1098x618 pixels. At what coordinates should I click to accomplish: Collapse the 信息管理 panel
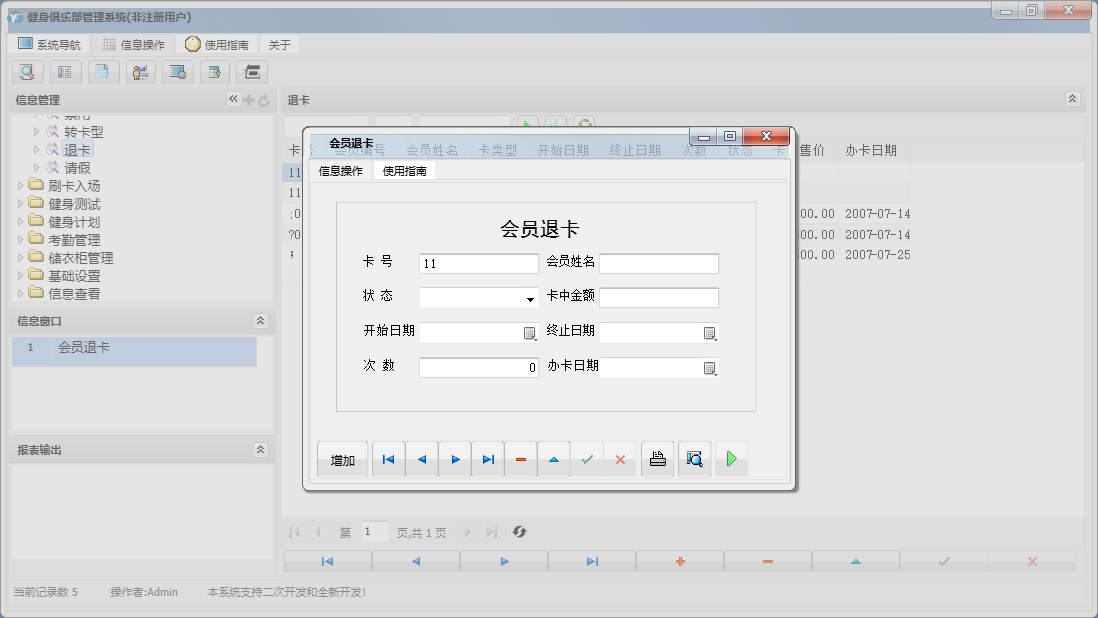(232, 99)
